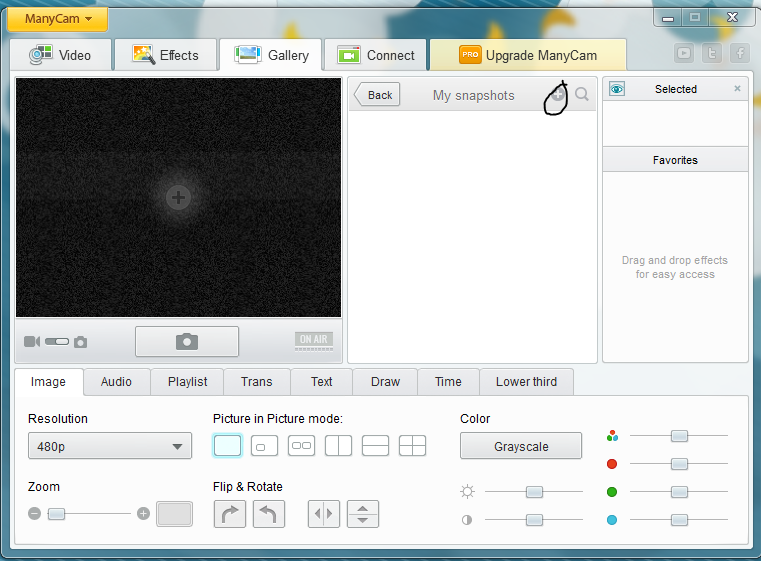Close the Selected panel

[x=737, y=88]
